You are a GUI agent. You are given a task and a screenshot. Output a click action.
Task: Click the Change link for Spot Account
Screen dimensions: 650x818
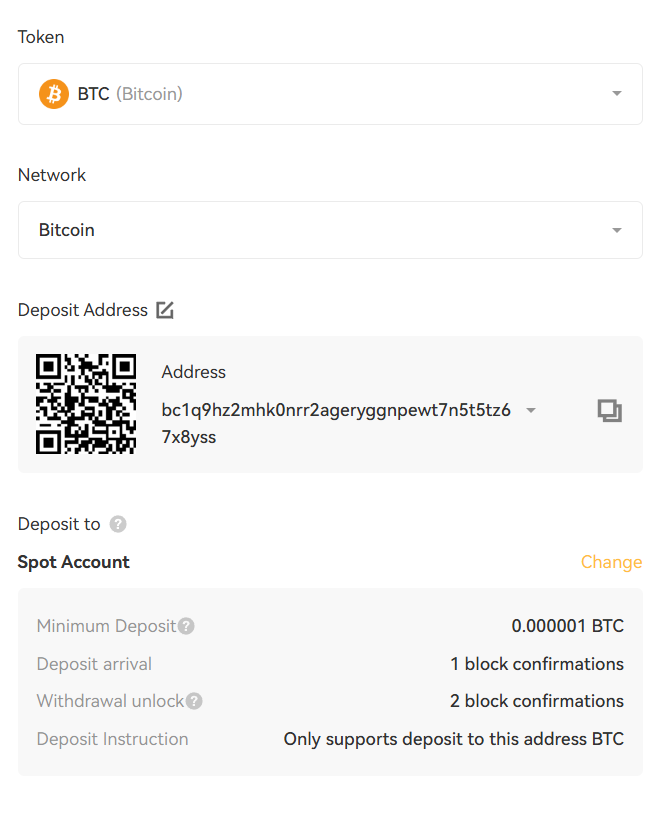611,562
